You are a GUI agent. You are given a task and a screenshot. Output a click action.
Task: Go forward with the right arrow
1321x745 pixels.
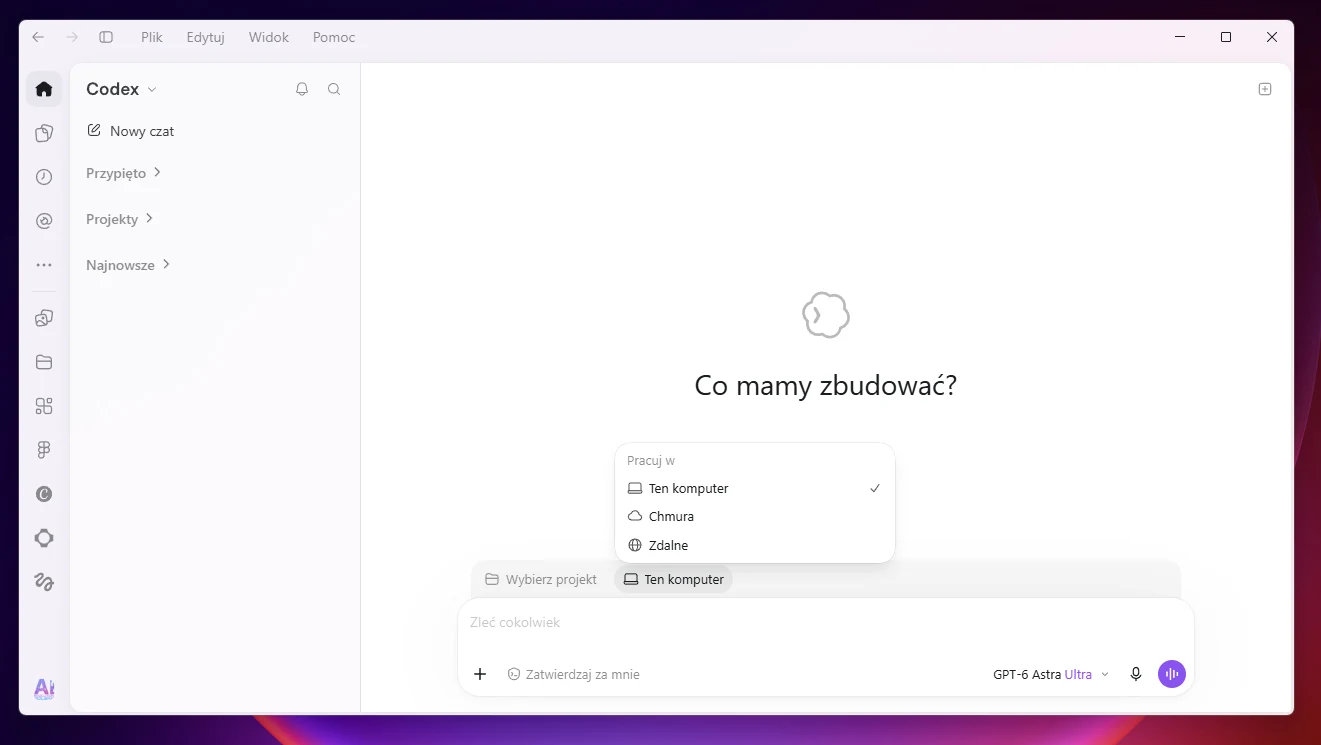(x=72, y=37)
